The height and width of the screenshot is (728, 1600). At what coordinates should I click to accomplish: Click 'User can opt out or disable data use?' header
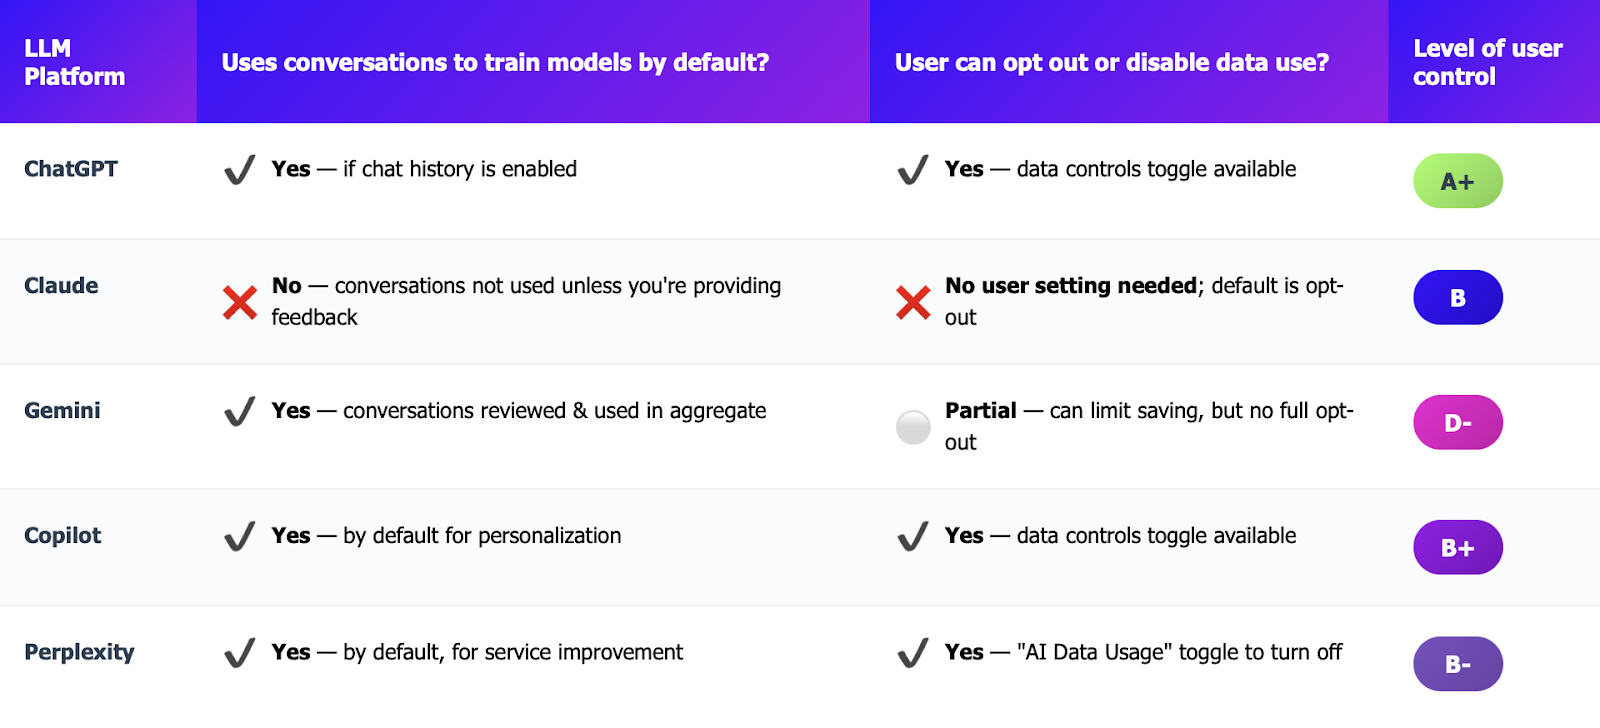[x=1112, y=62]
